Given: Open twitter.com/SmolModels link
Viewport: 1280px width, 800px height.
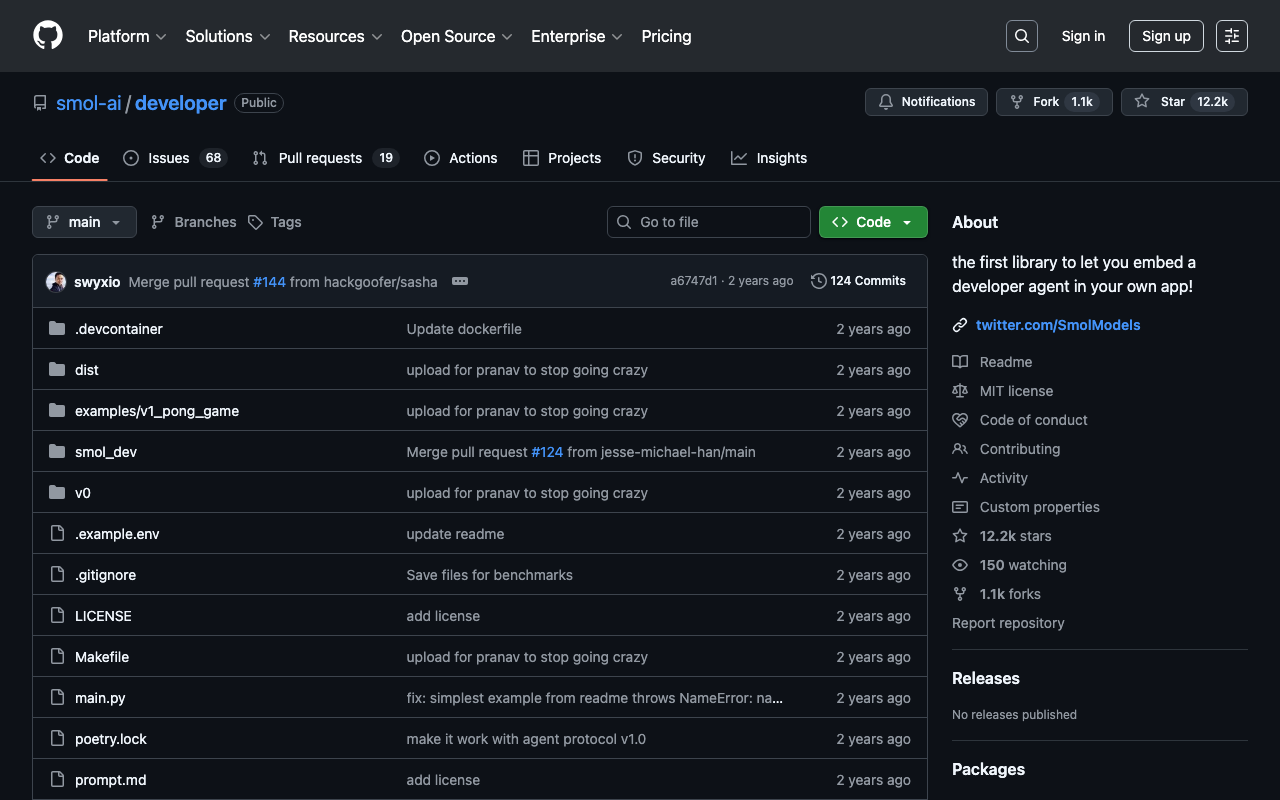Looking at the screenshot, I should pos(1058,325).
